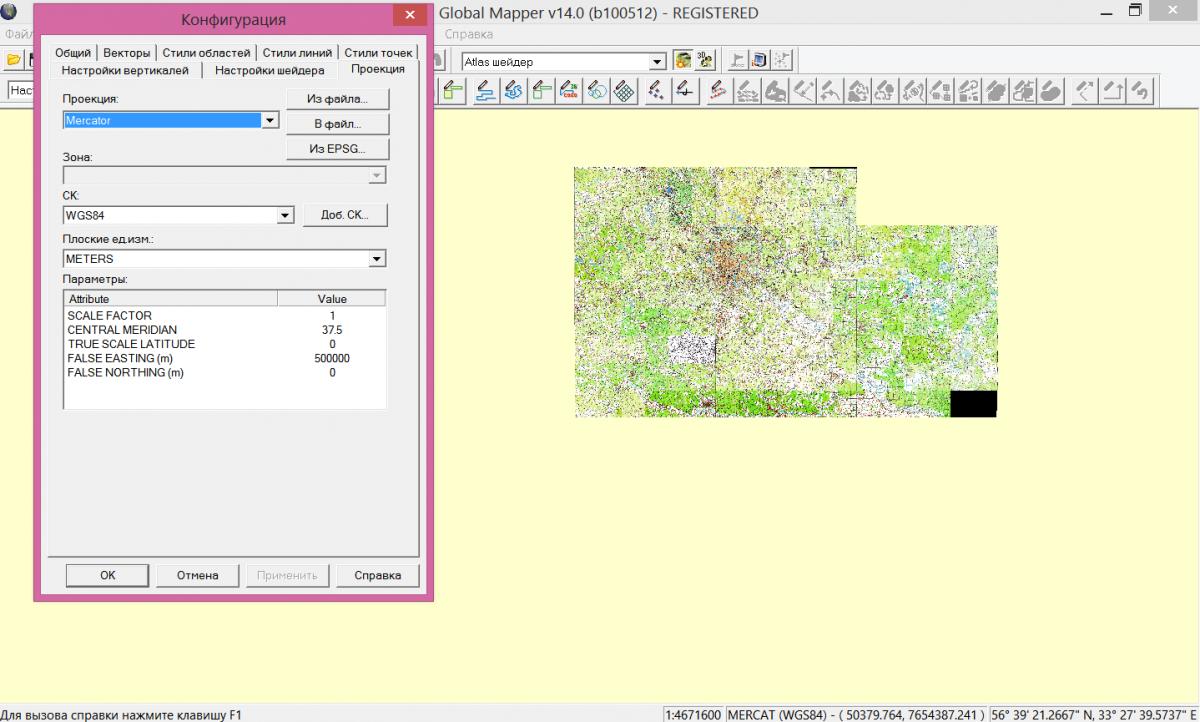Click the COGO digitizer tool icon
1200x722 pixels.
[x=570, y=92]
